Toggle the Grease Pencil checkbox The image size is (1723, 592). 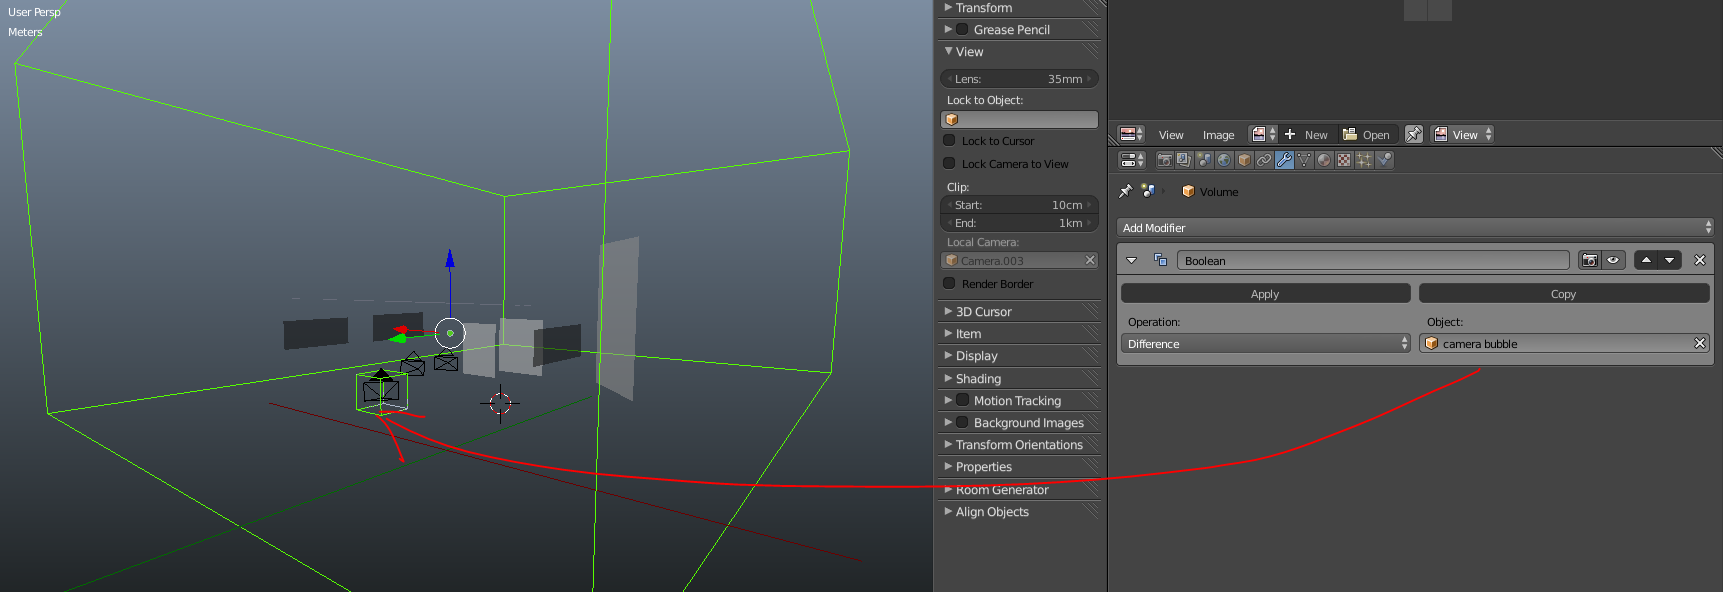962,29
